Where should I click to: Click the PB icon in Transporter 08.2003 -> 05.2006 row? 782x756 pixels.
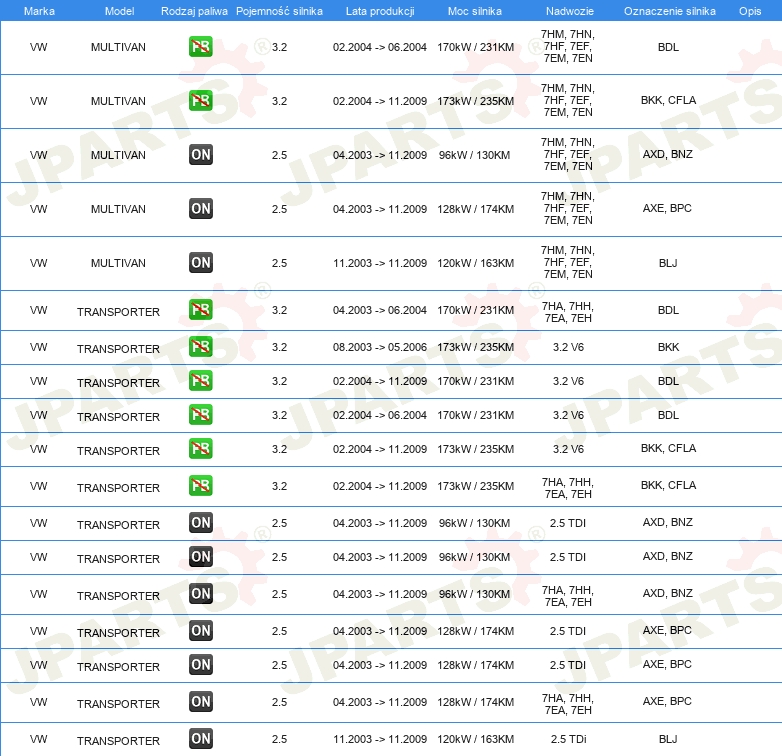200,347
